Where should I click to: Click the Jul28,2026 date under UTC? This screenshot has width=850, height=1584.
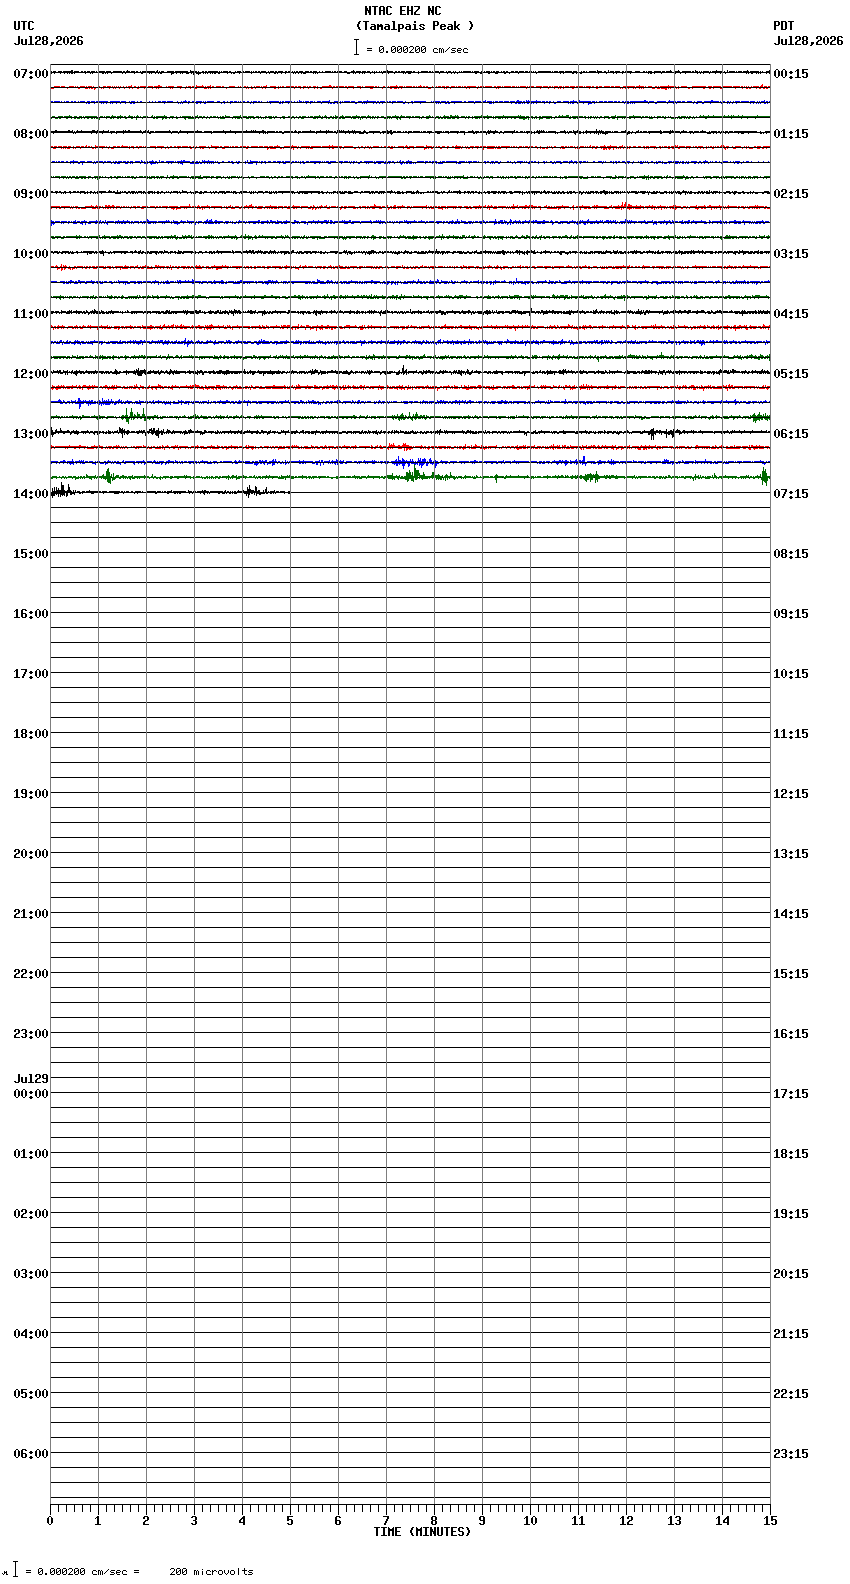click(48, 41)
